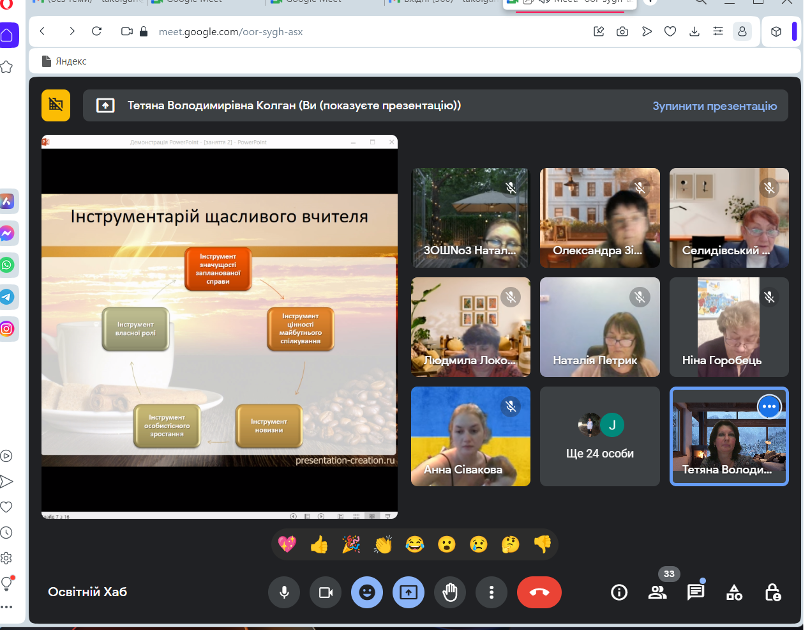
Task: Go back in browser history
Action: click(x=43, y=31)
